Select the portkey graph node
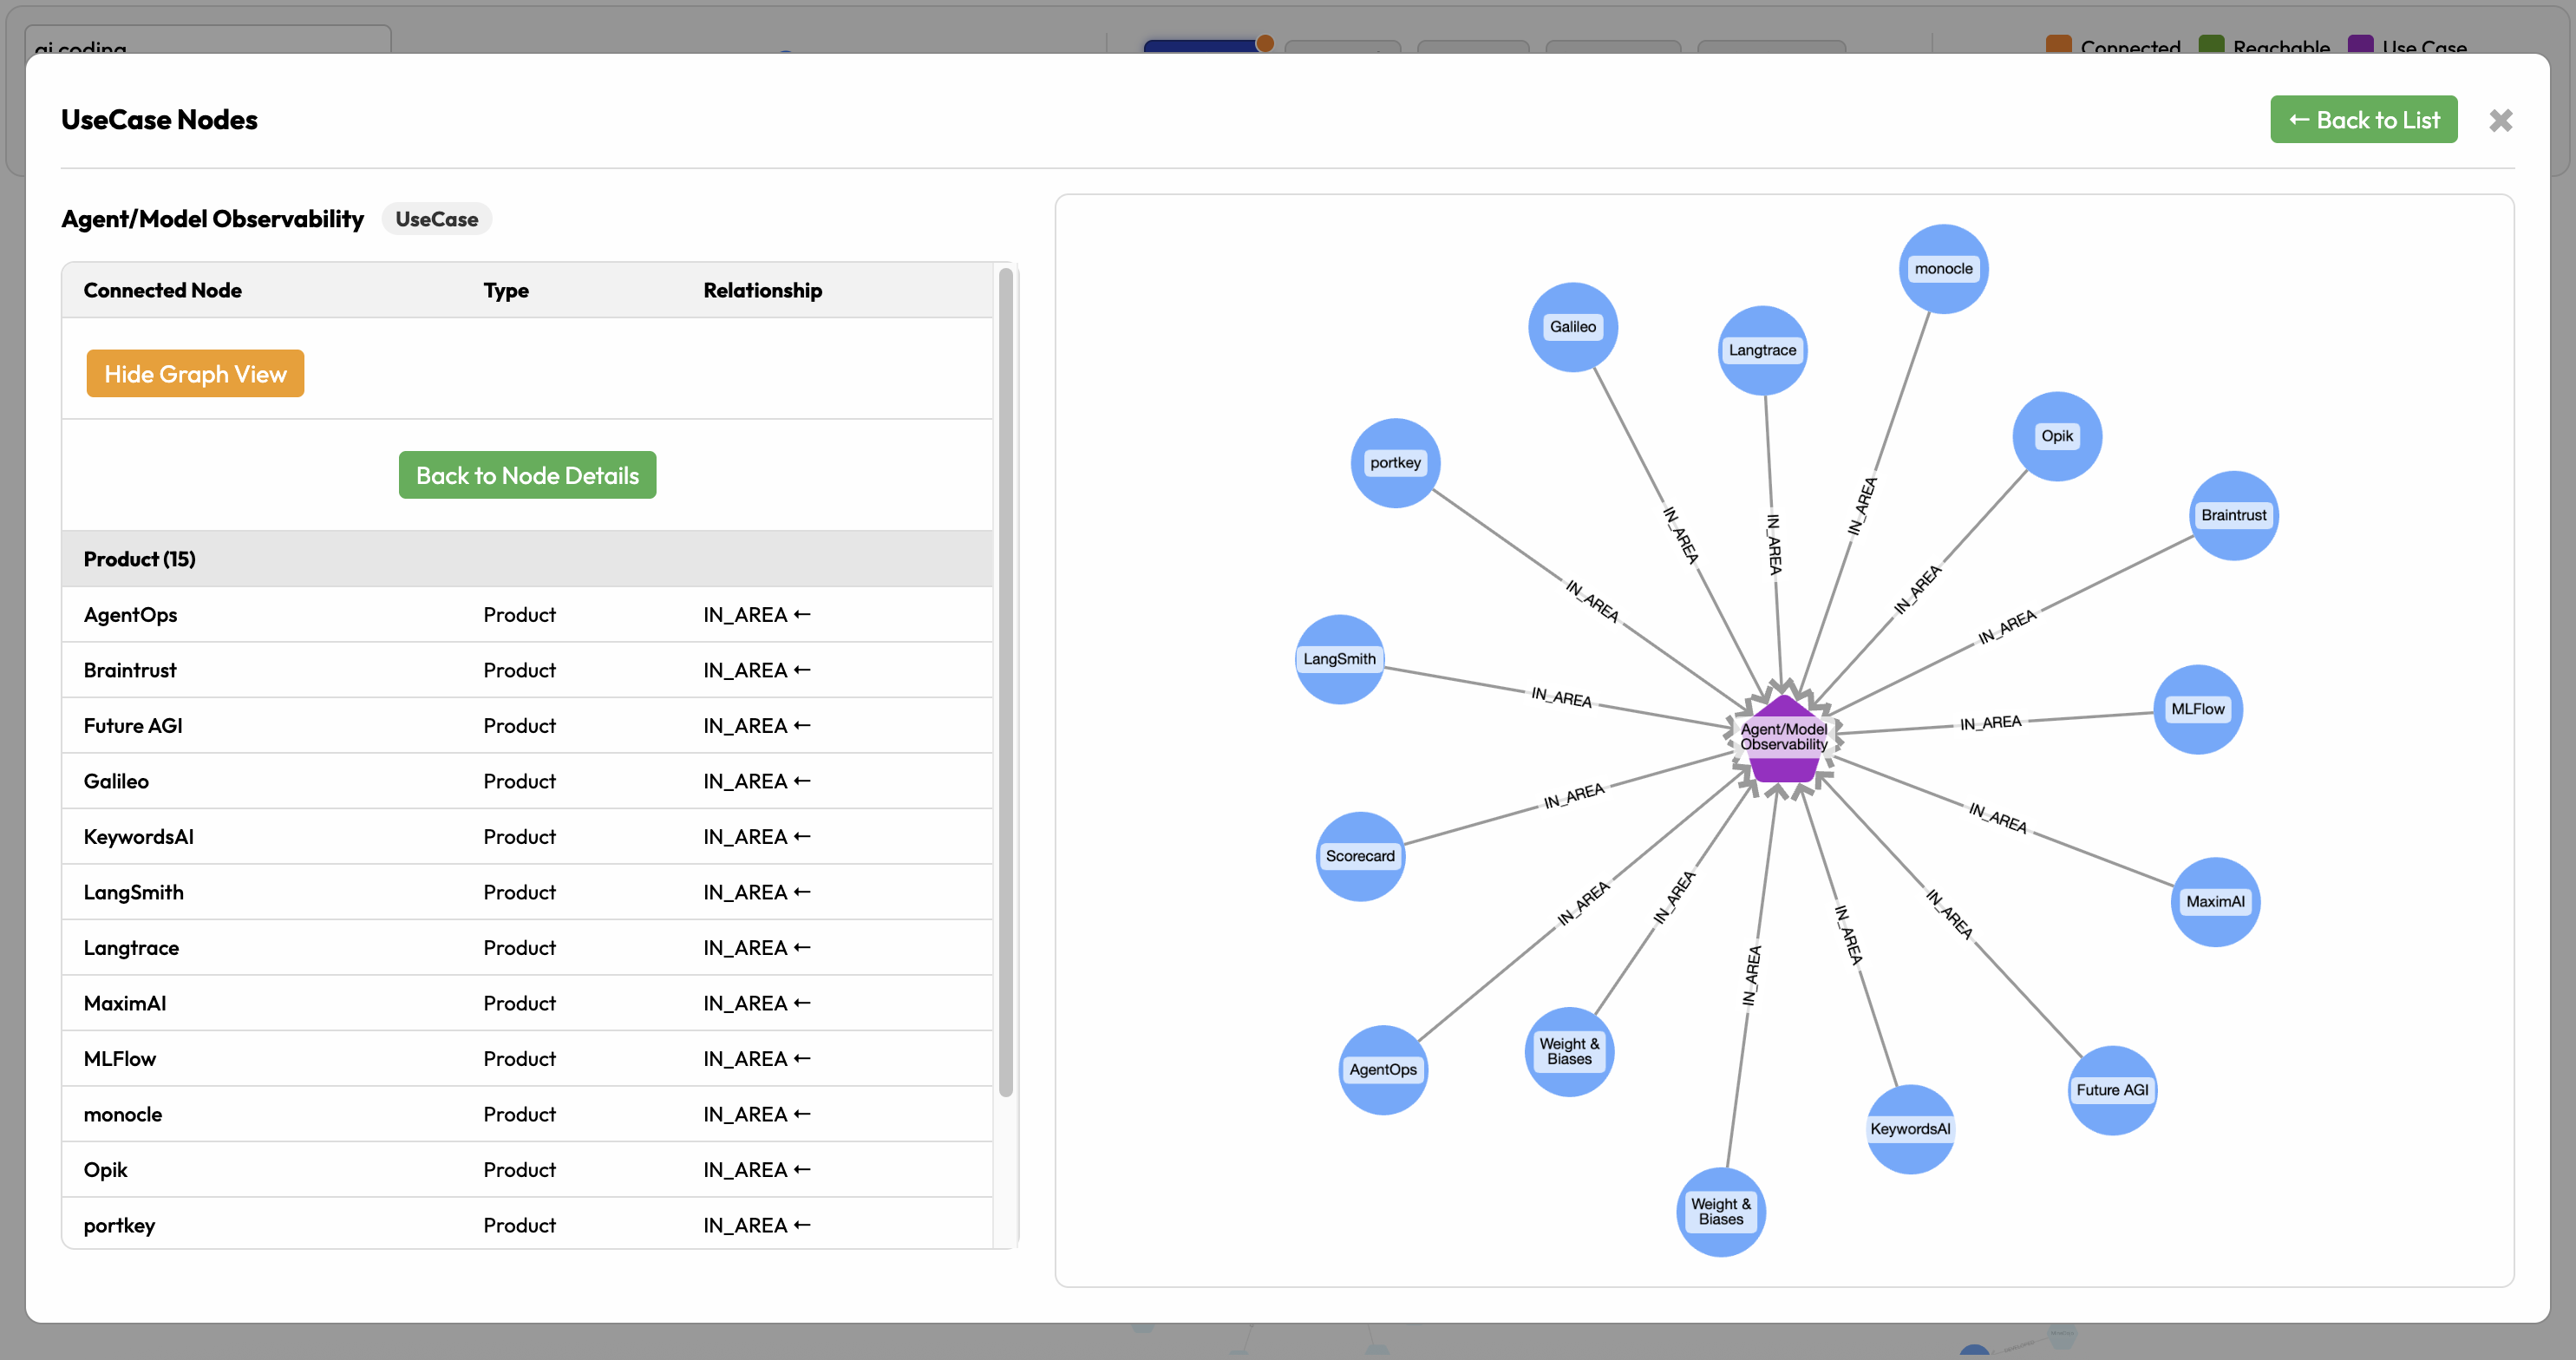2576x1360 pixels. pos(1395,463)
